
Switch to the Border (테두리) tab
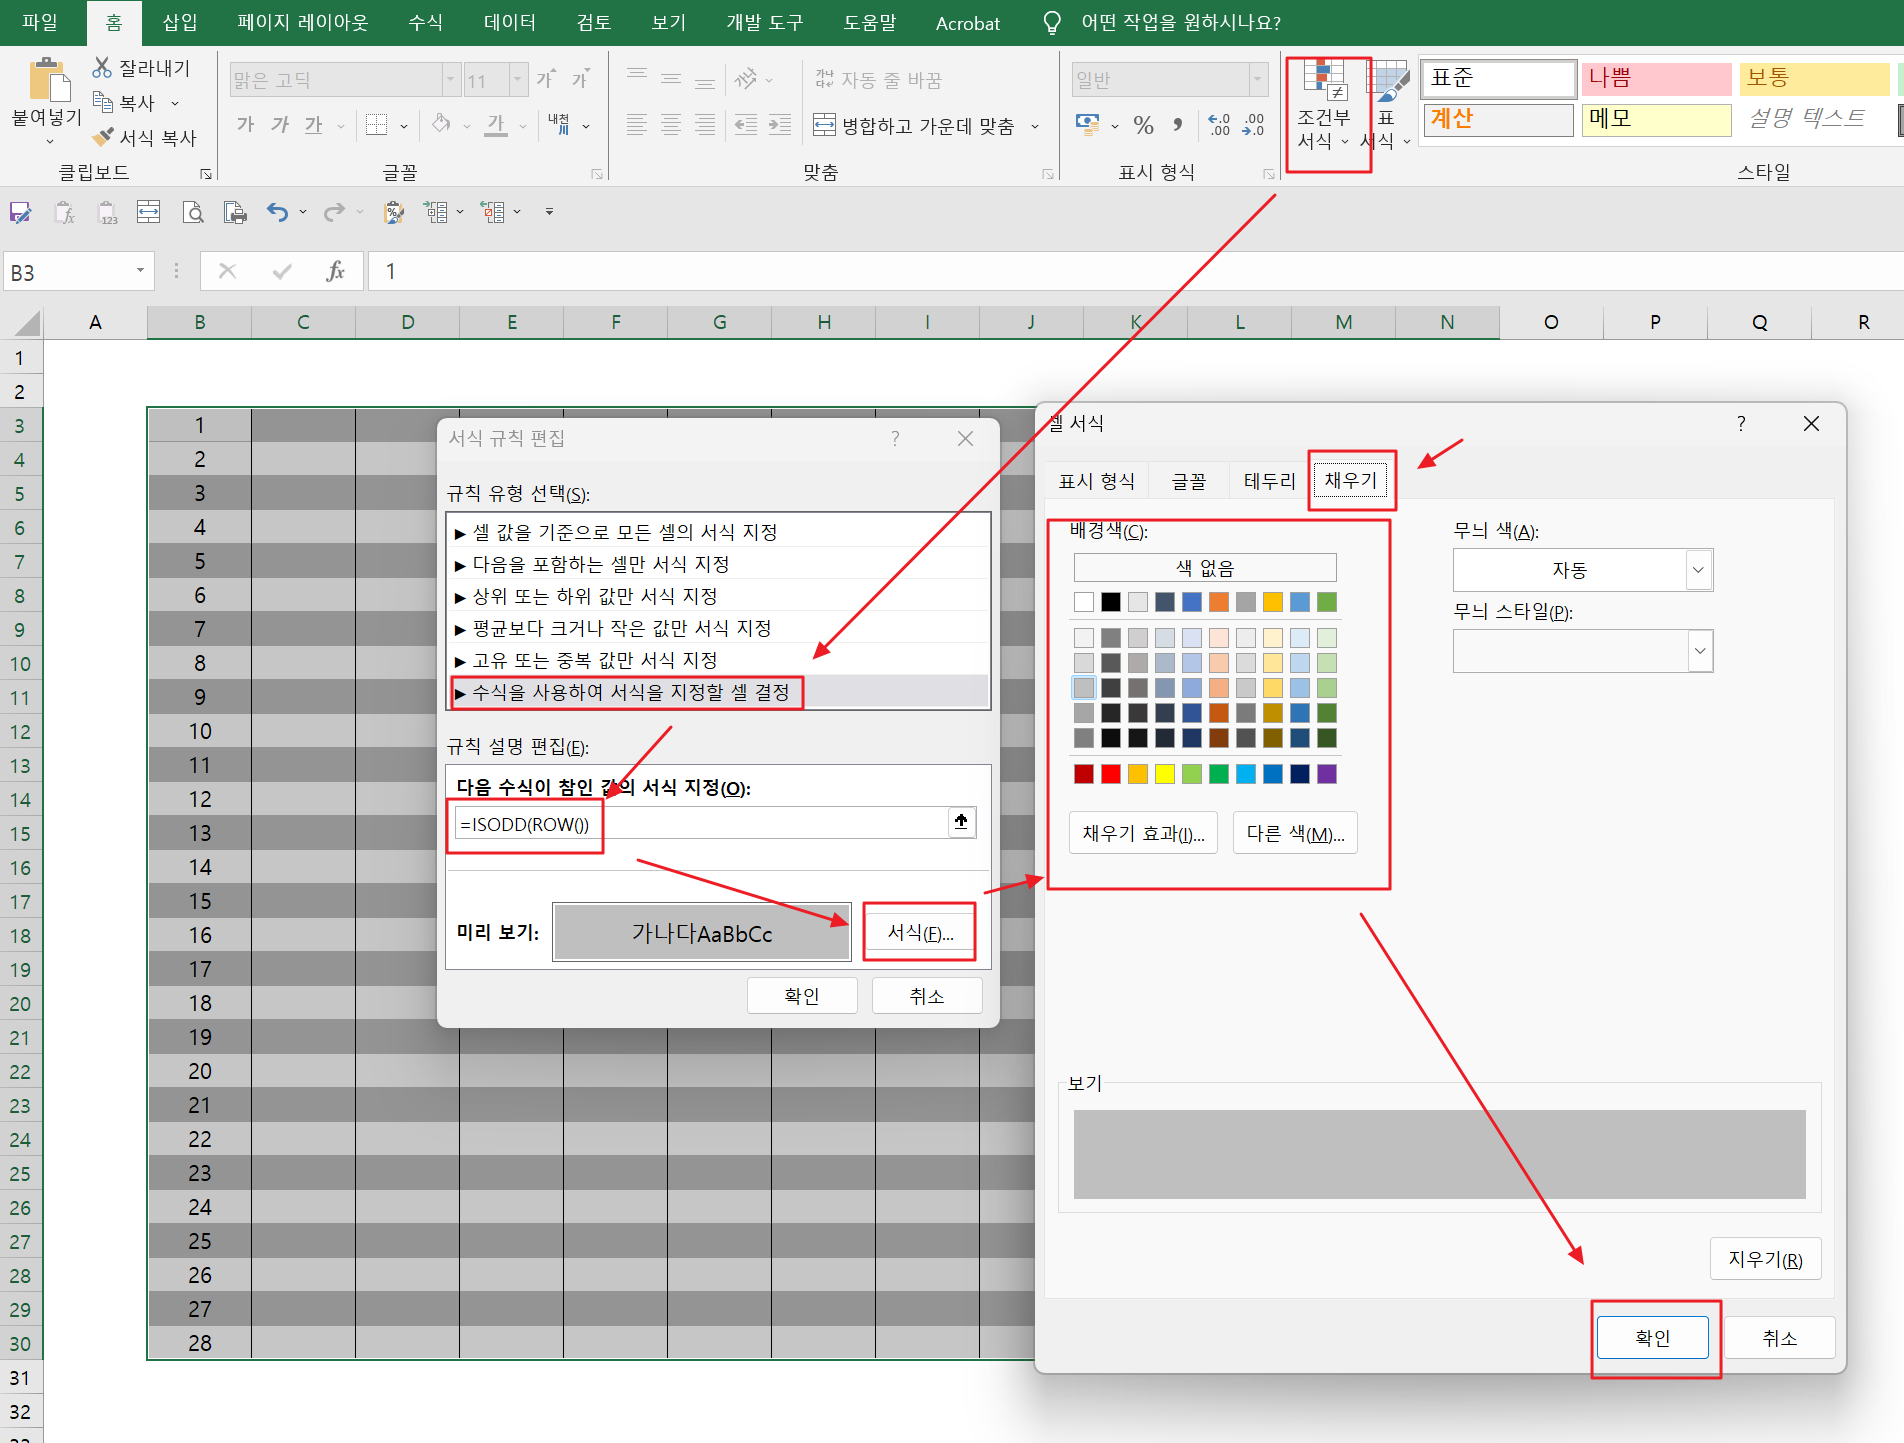[x=1269, y=481]
